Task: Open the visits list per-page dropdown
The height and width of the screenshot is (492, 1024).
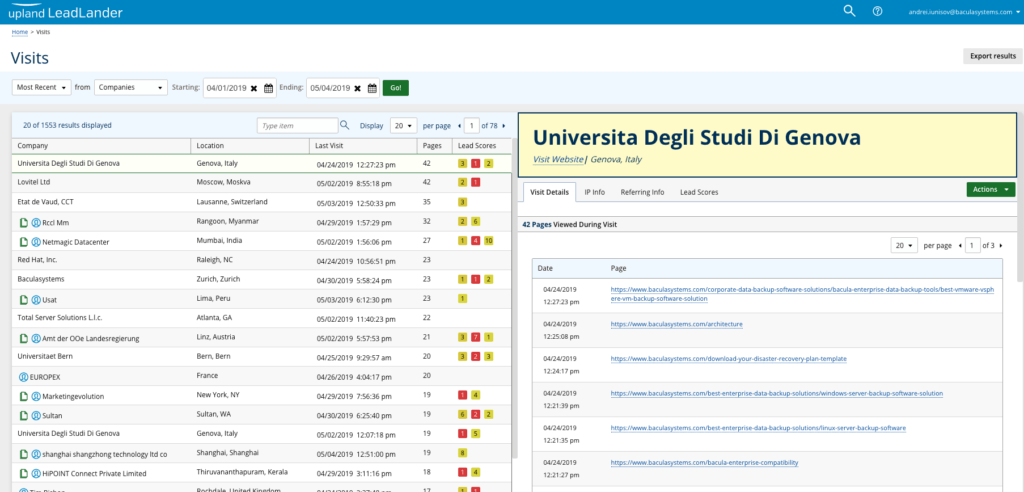Action: pyautogui.click(x=404, y=125)
